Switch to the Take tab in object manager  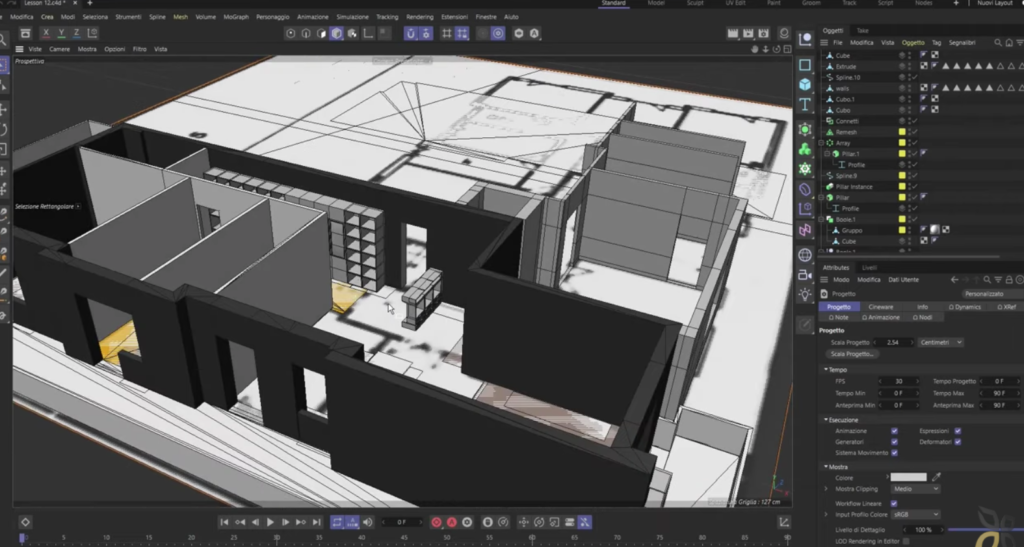click(862, 31)
